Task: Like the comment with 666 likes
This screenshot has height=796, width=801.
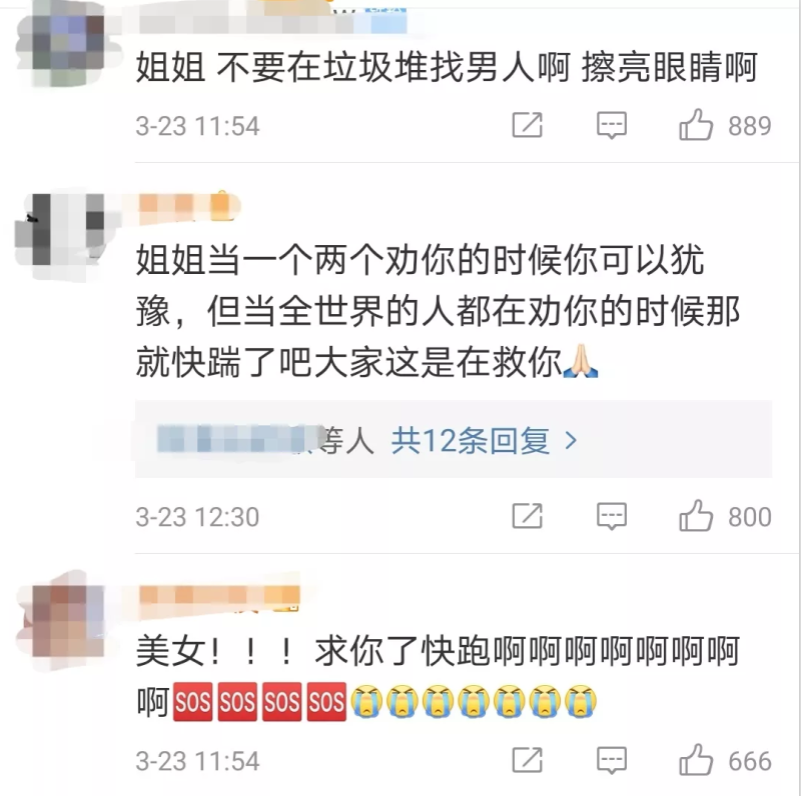Action: [x=696, y=760]
